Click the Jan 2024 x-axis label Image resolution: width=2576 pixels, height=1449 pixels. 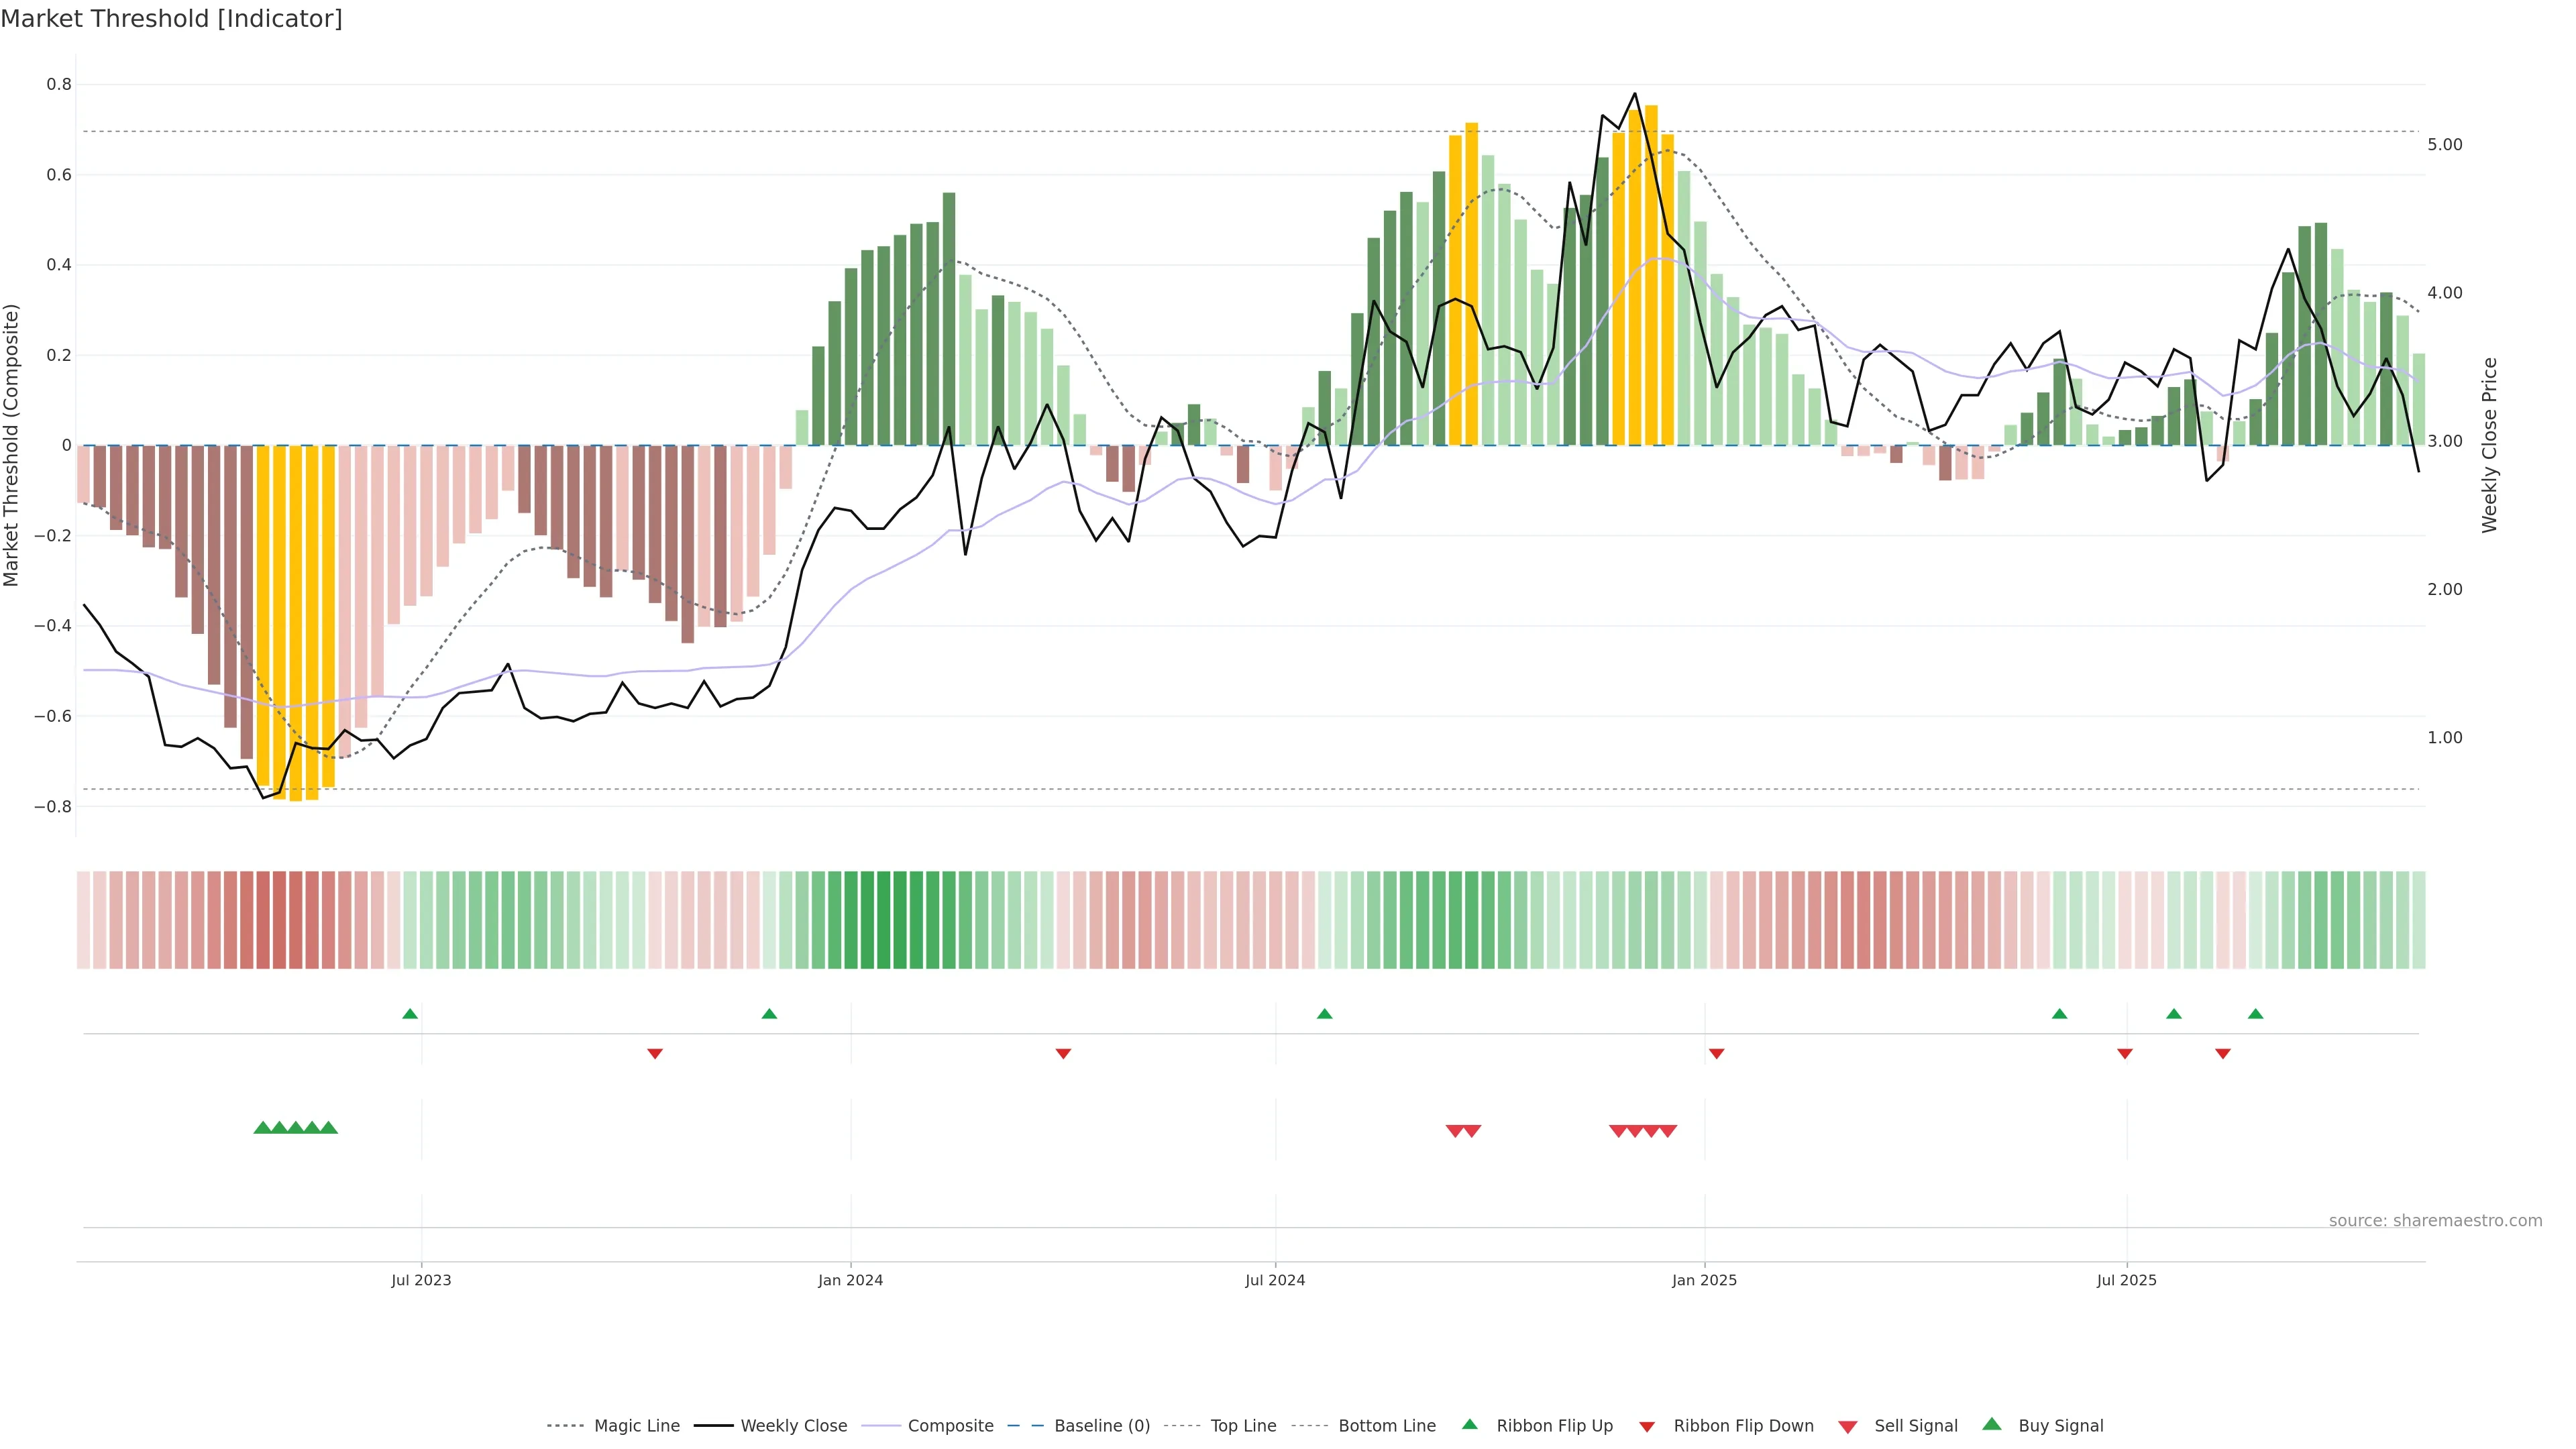(850, 1280)
